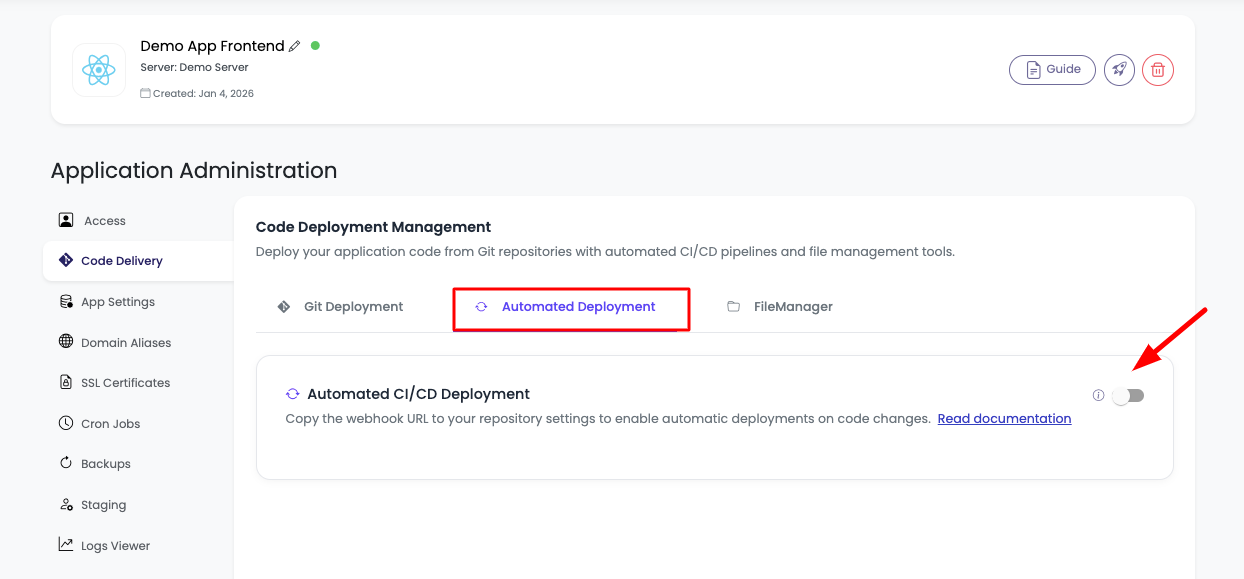Click the Guide button
1244x579 pixels.
click(x=1052, y=69)
